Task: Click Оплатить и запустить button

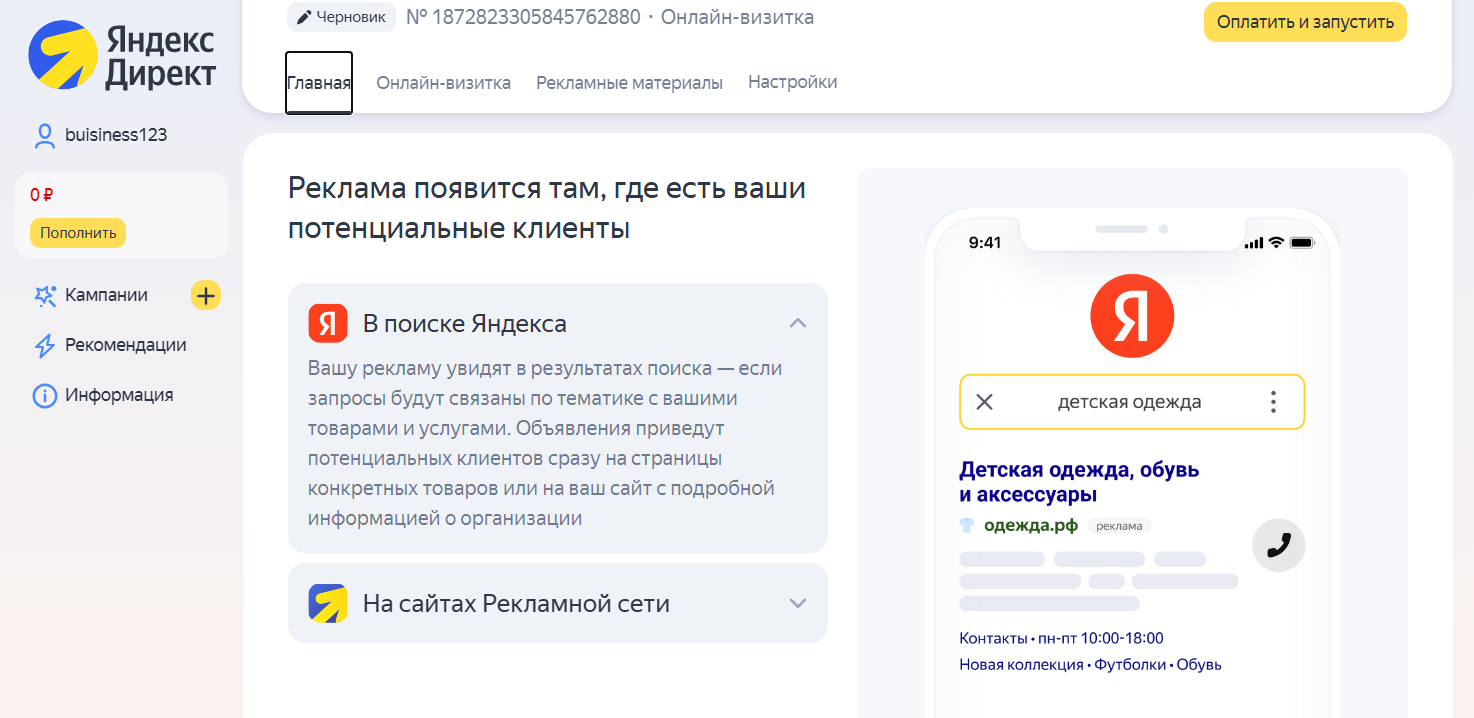Action: pyautogui.click(x=1305, y=22)
